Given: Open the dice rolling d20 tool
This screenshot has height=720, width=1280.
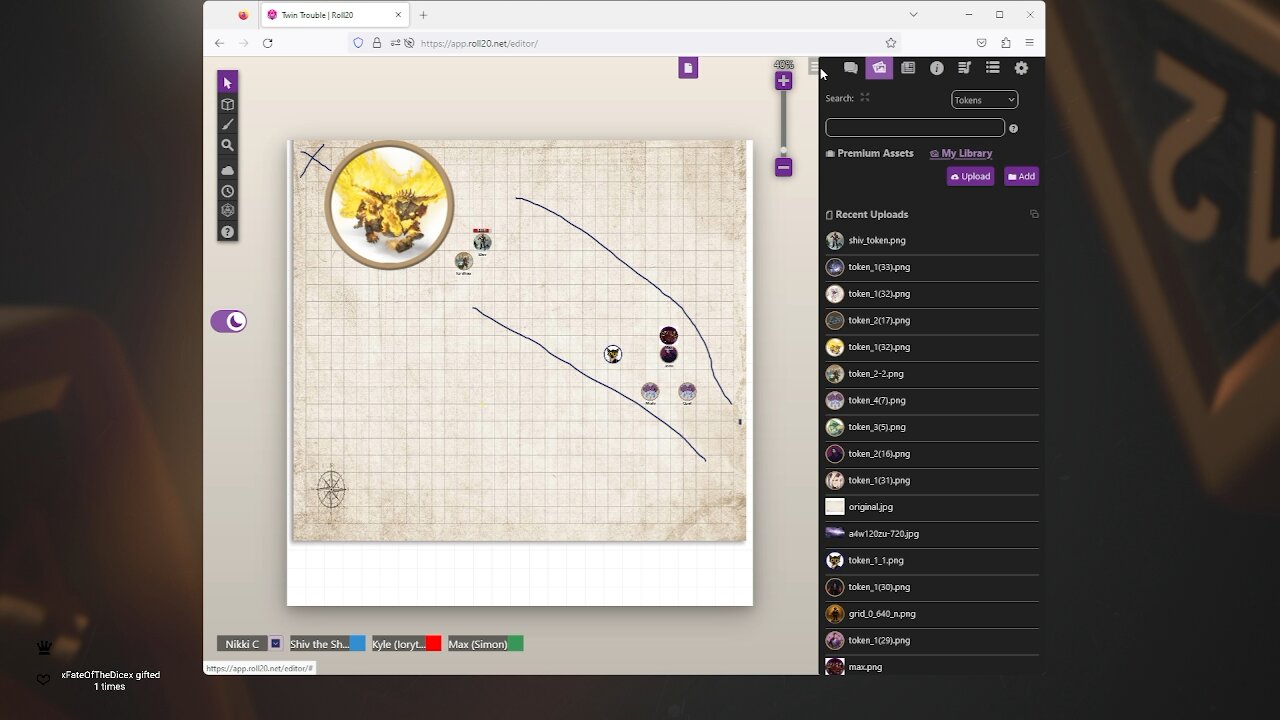Looking at the screenshot, I should (x=227, y=211).
